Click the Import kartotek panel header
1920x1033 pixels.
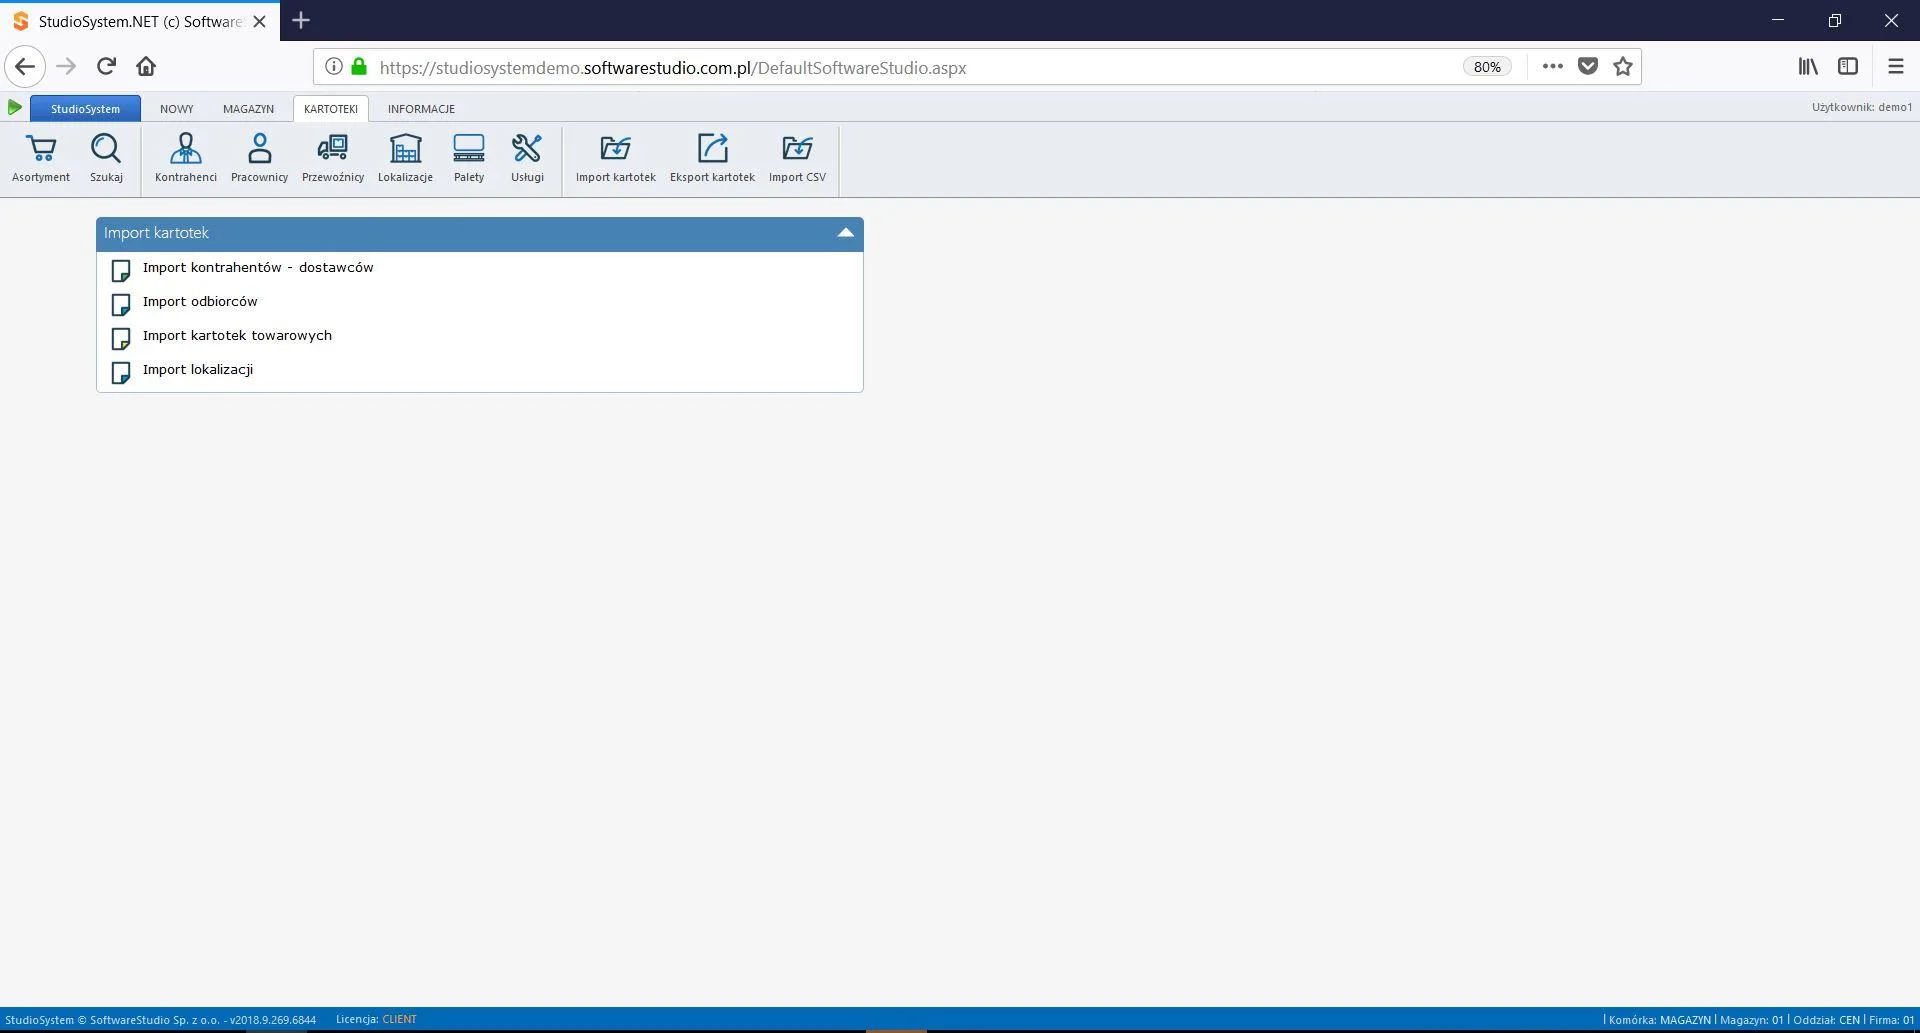480,233
